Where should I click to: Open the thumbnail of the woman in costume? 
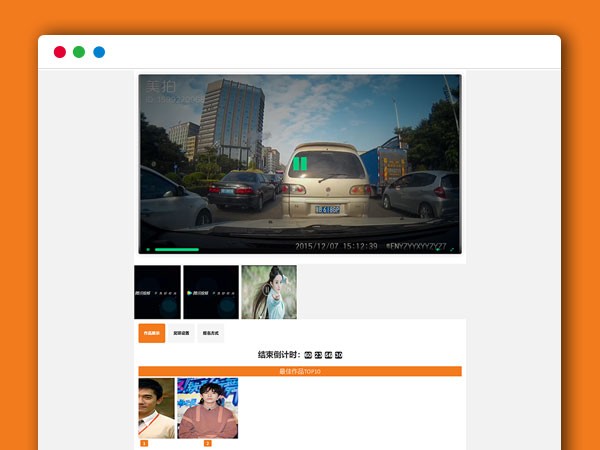tap(268, 292)
